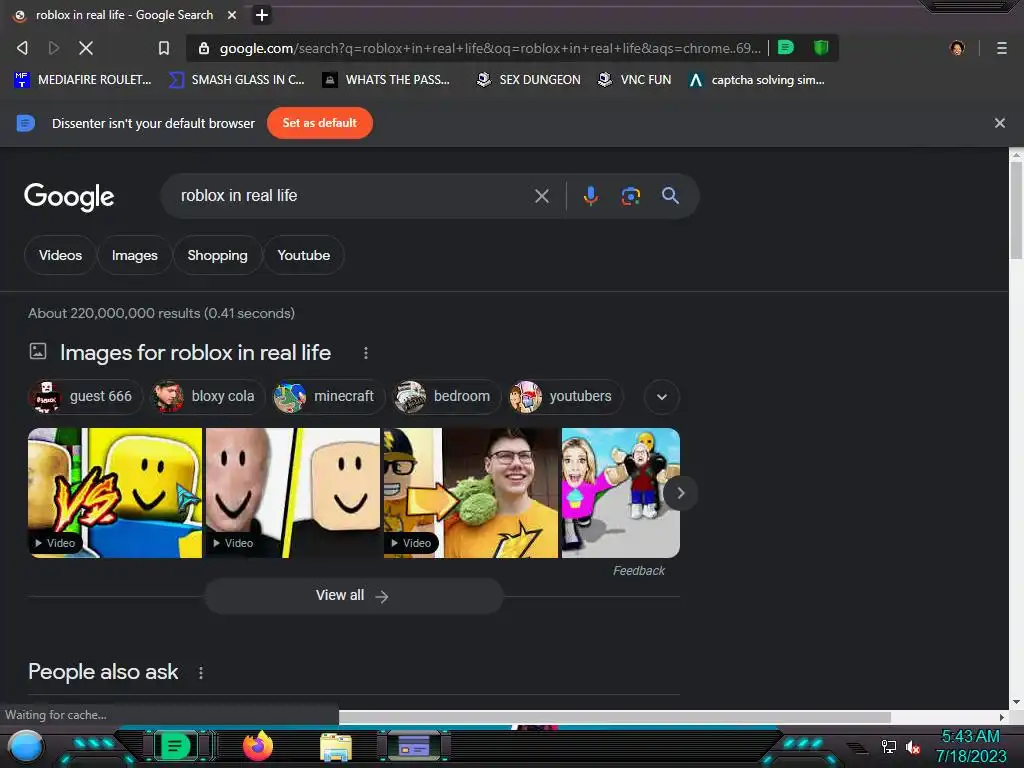Launch Firefox from the taskbar
1024x768 pixels.
click(x=258, y=746)
